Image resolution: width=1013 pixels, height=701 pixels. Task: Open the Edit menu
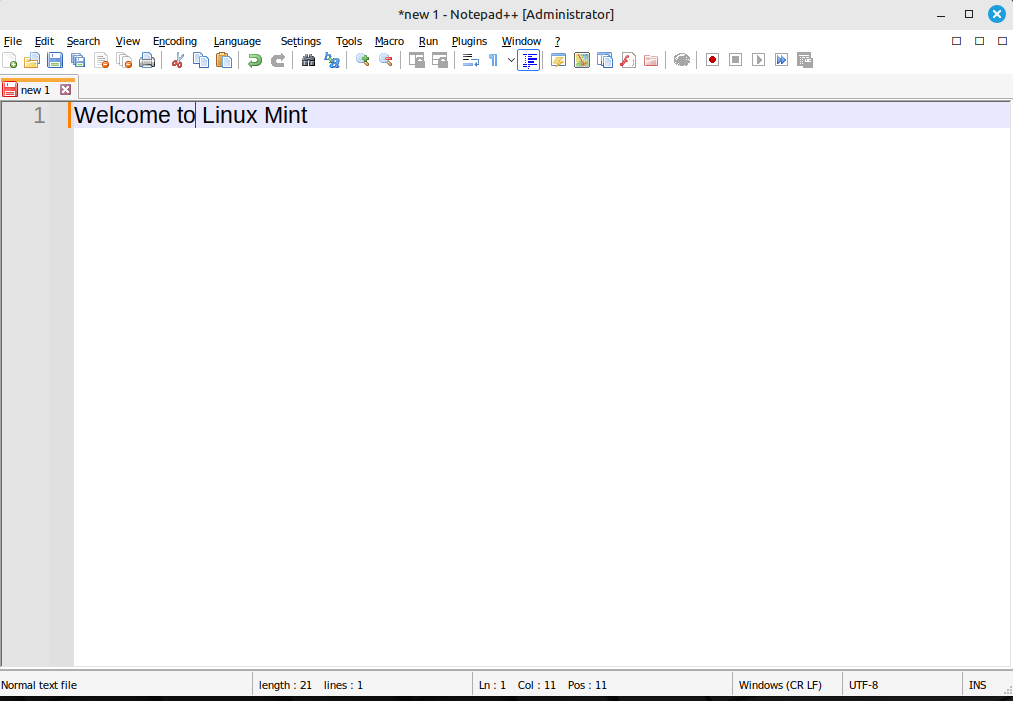tap(44, 41)
